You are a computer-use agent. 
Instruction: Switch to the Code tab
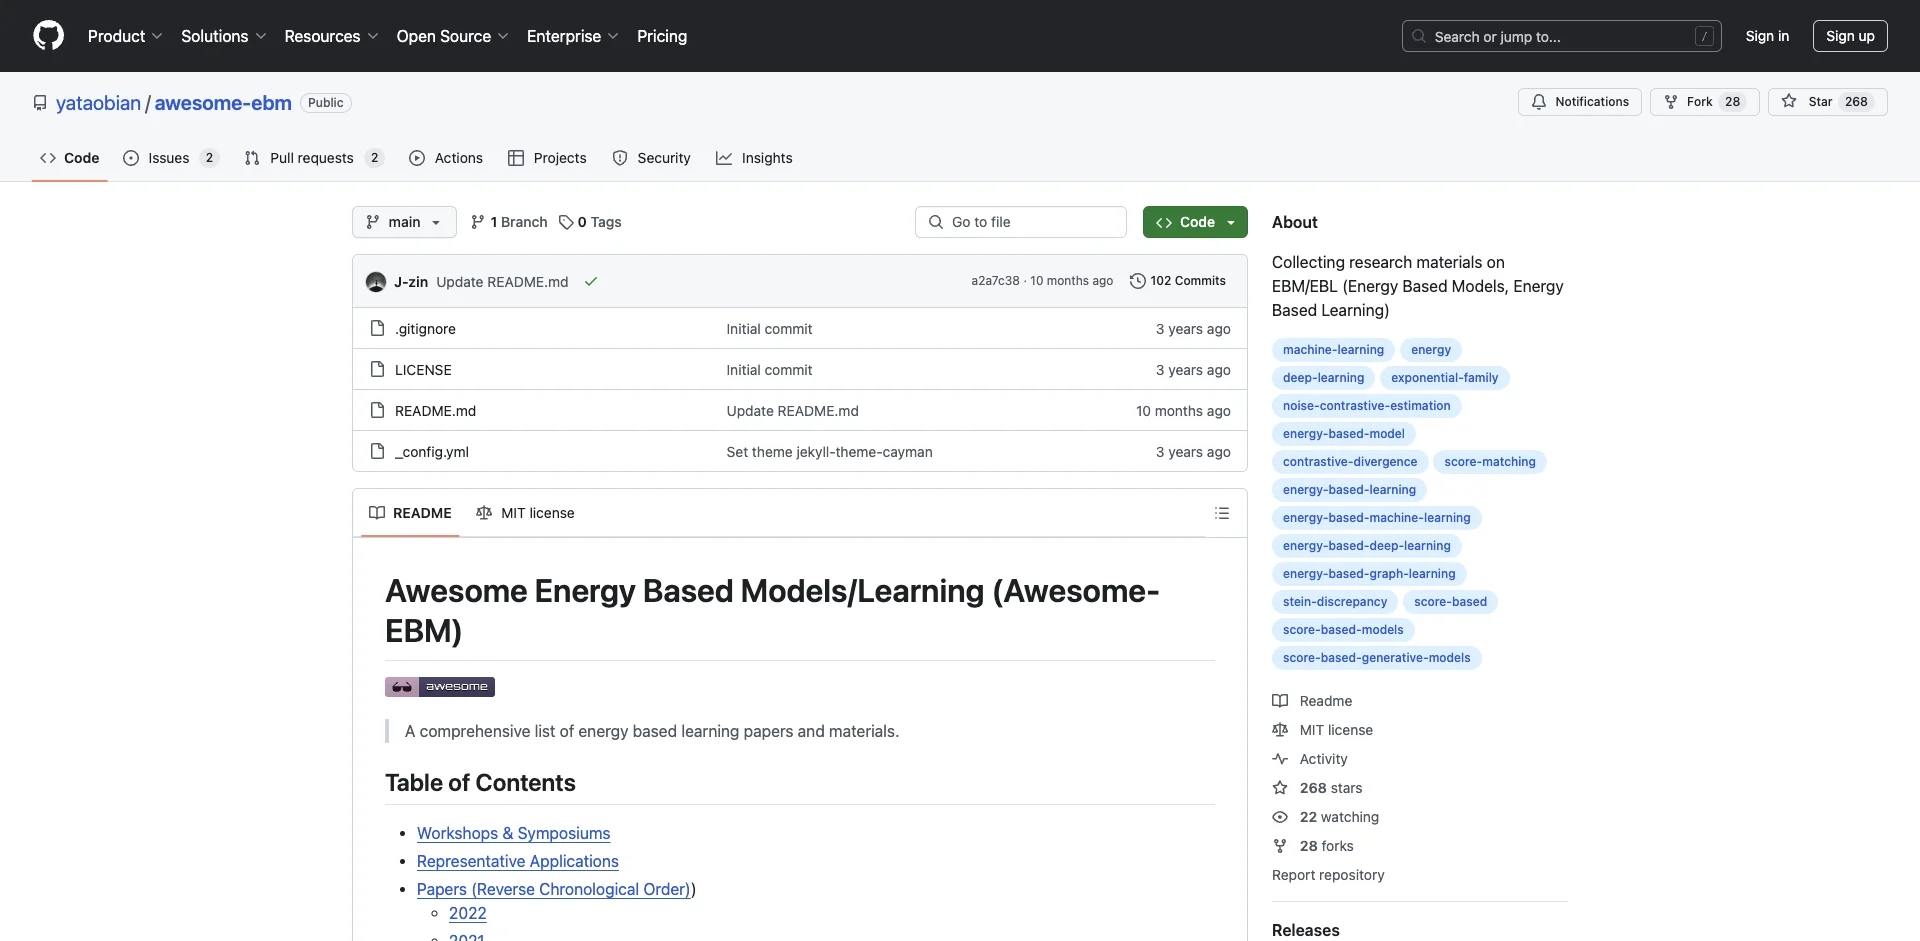(69, 158)
